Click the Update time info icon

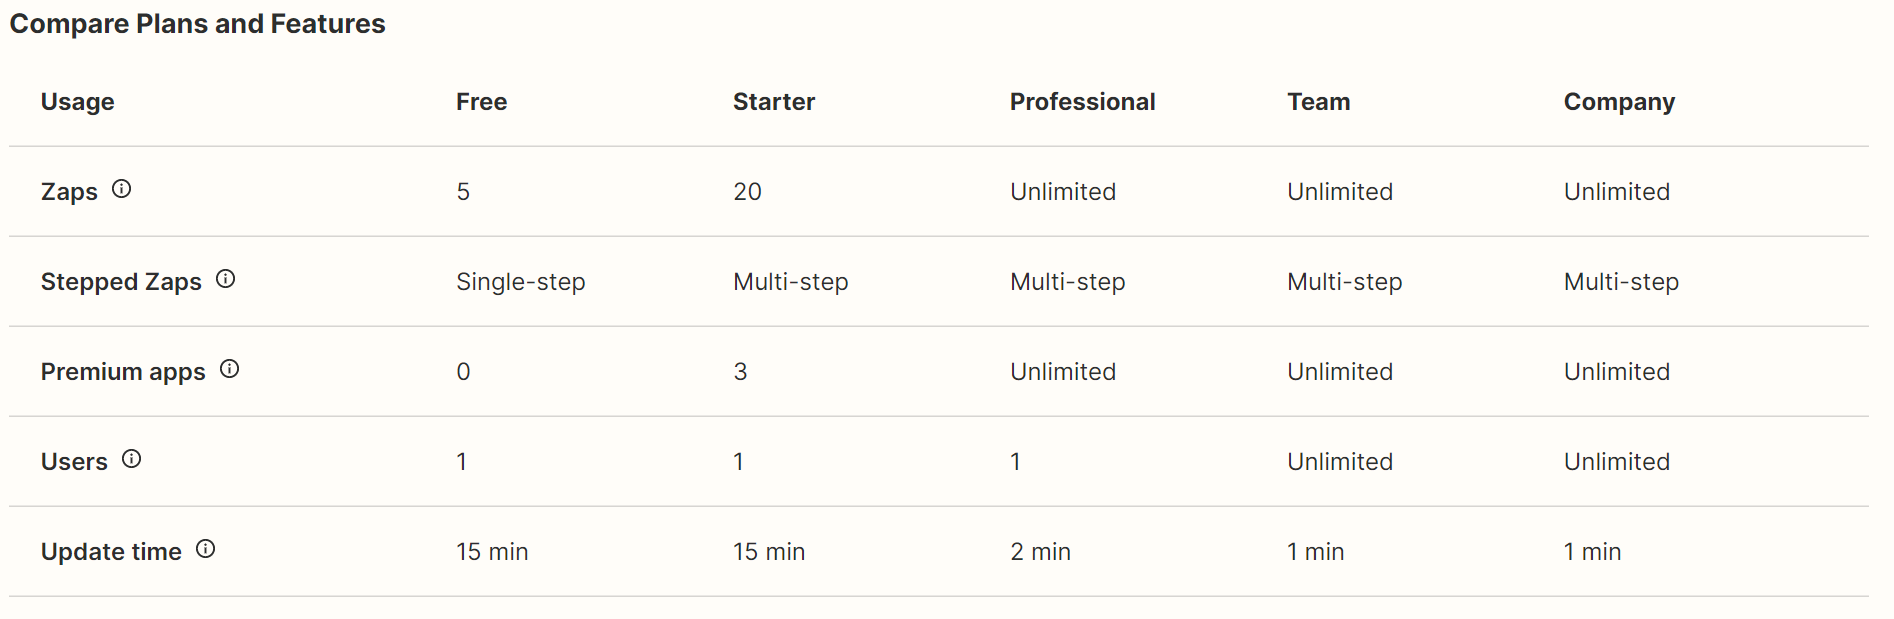[205, 549]
